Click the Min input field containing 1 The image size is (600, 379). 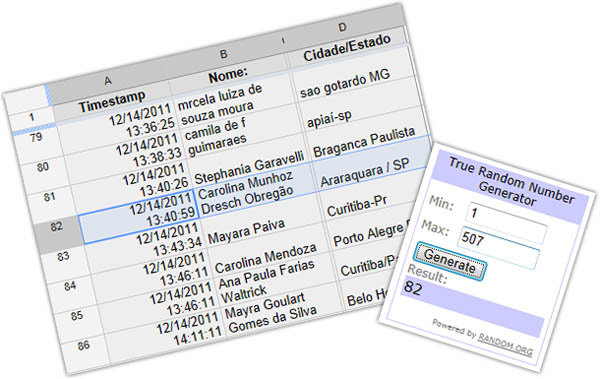click(506, 222)
